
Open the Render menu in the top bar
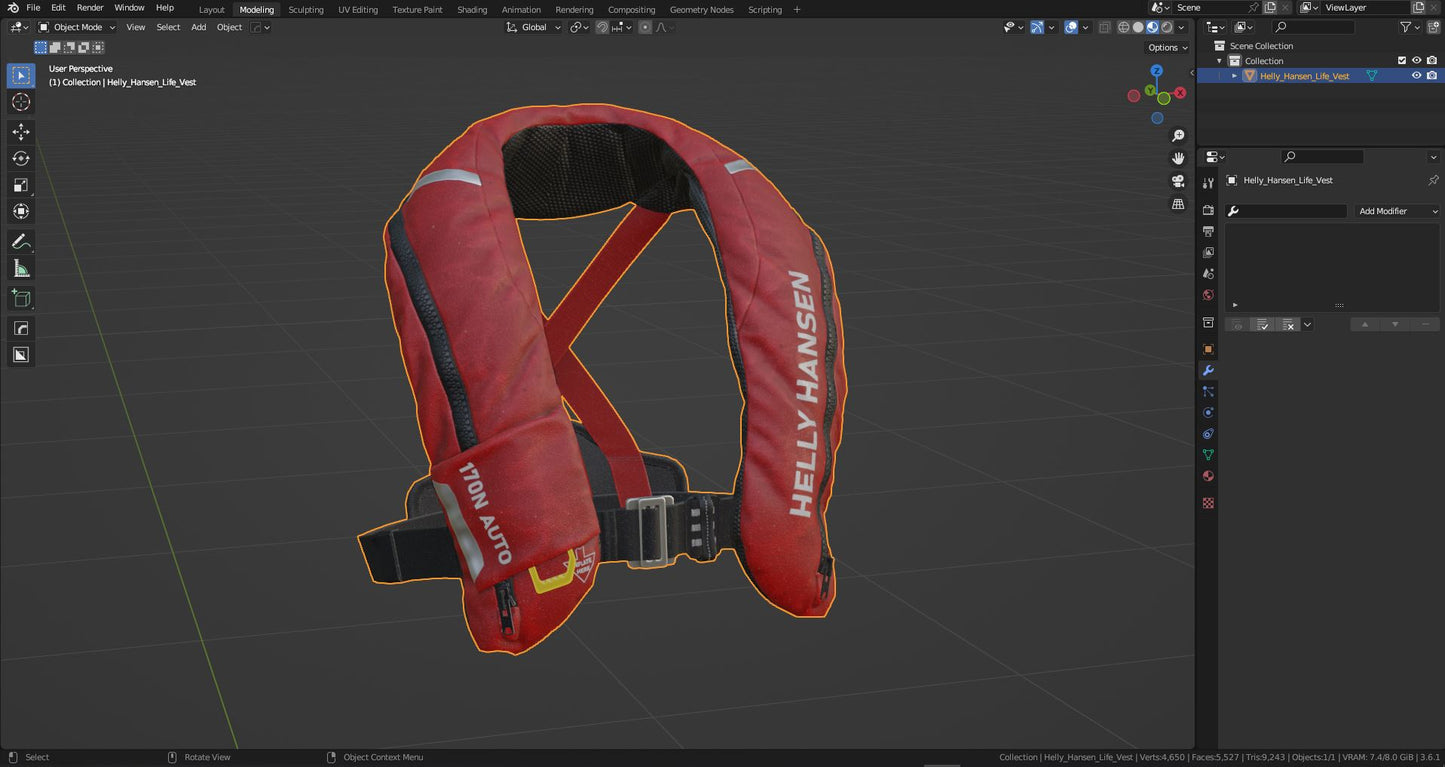pyautogui.click(x=90, y=7)
